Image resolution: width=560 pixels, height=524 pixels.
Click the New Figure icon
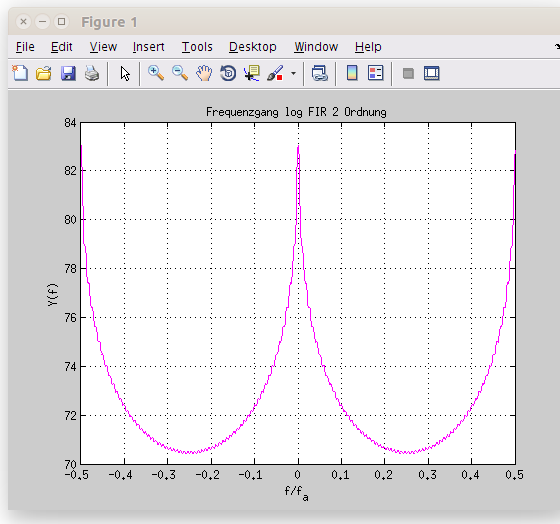point(20,73)
